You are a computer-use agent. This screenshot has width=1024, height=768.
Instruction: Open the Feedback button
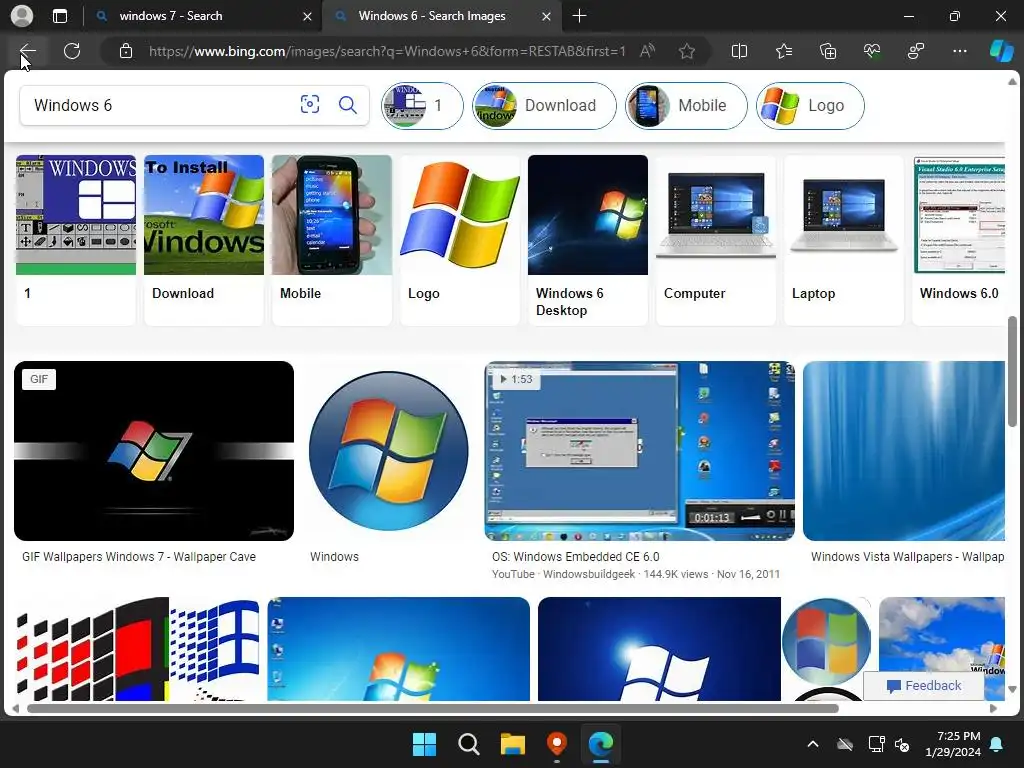(x=923, y=685)
